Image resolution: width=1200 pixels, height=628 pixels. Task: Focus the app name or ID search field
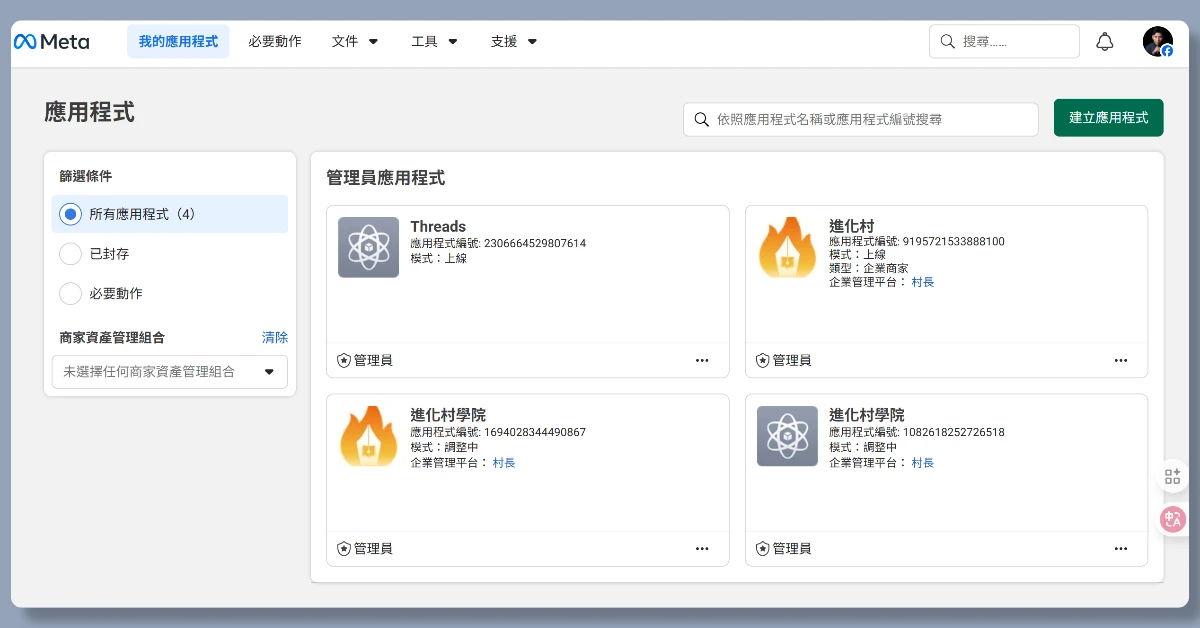pos(861,119)
